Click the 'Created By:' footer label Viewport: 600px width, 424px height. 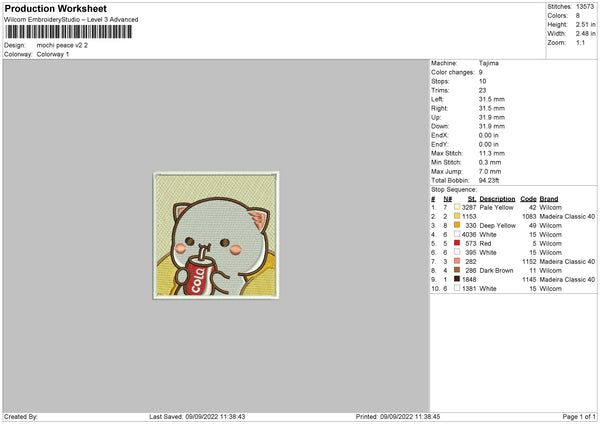click(x=21, y=416)
